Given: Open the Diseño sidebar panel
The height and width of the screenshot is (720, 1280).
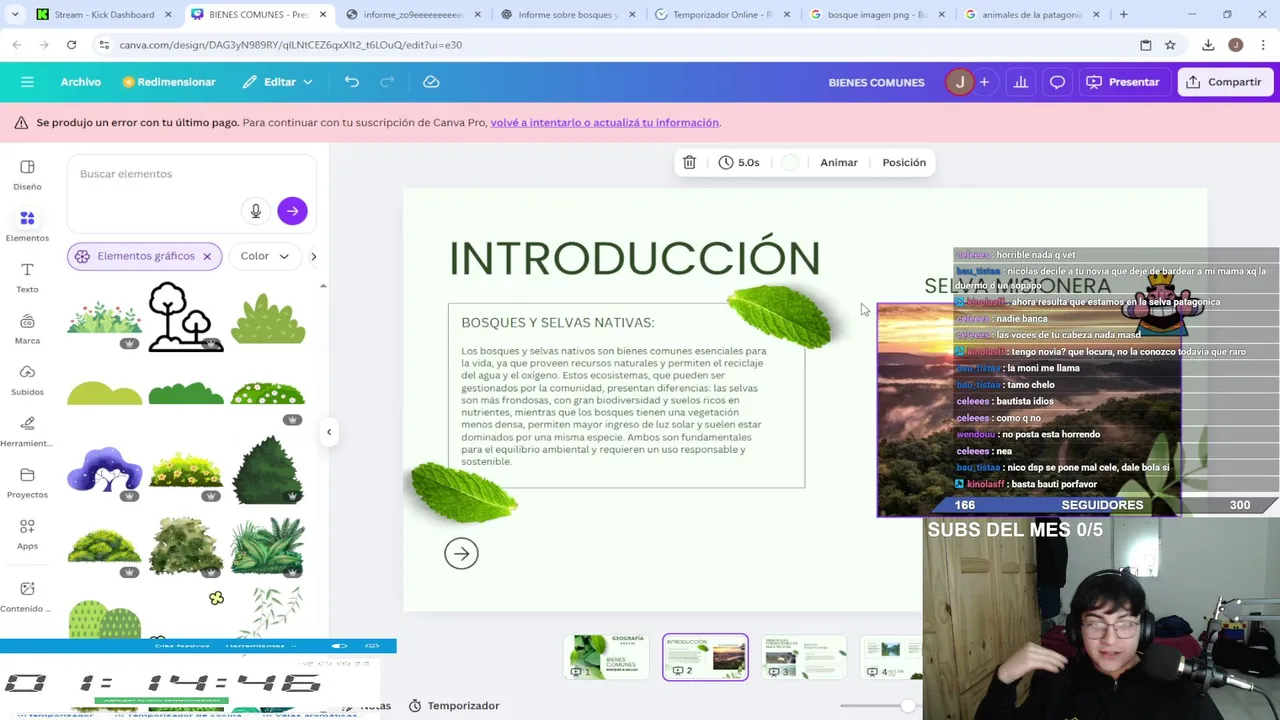Looking at the screenshot, I should [27, 175].
